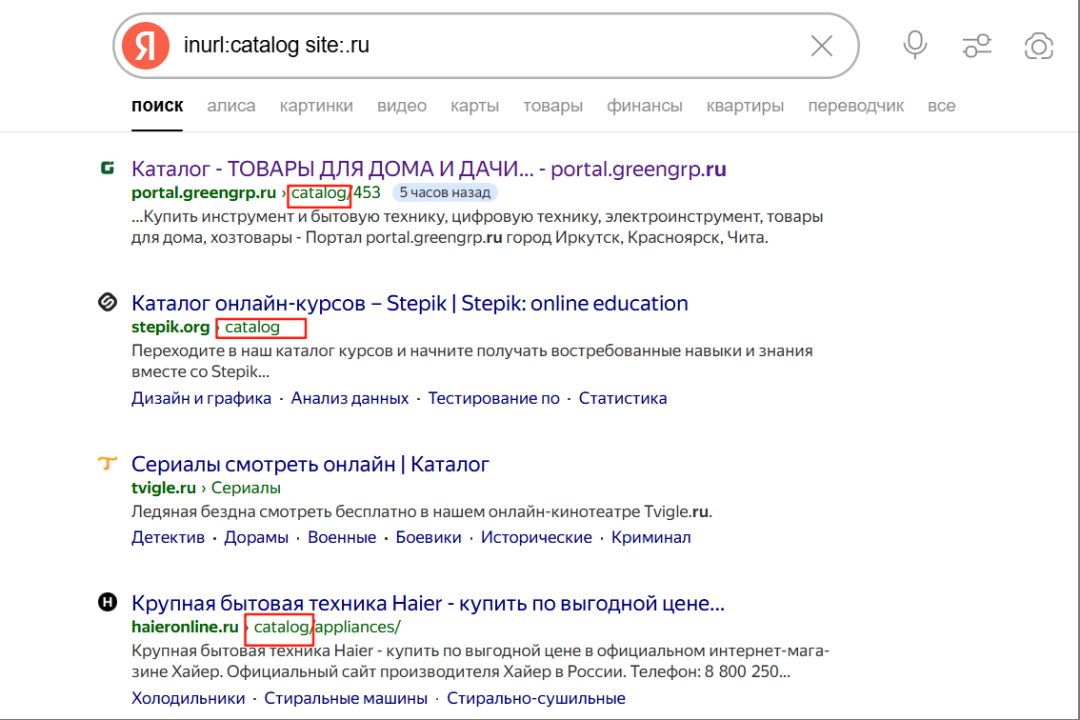Click portal.greengrp.ru green domain link
The height and width of the screenshot is (720, 1080).
point(203,192)
